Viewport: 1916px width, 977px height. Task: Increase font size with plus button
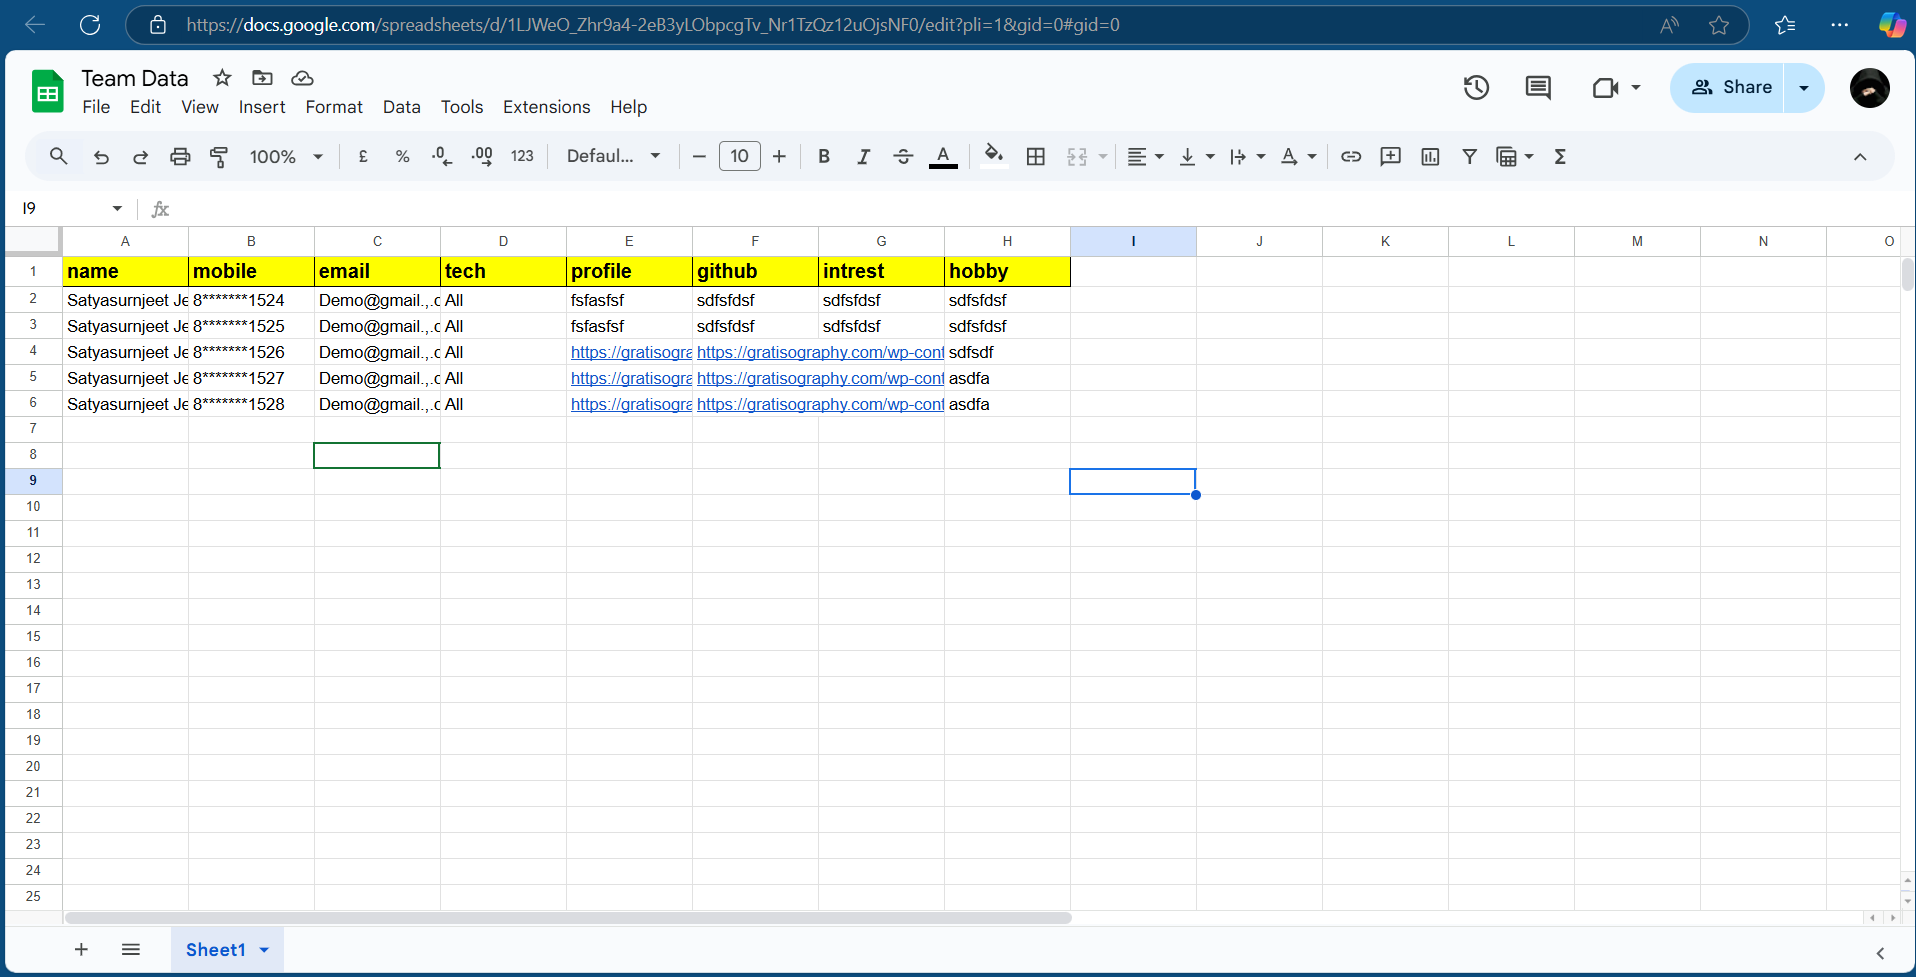[779, 156]
